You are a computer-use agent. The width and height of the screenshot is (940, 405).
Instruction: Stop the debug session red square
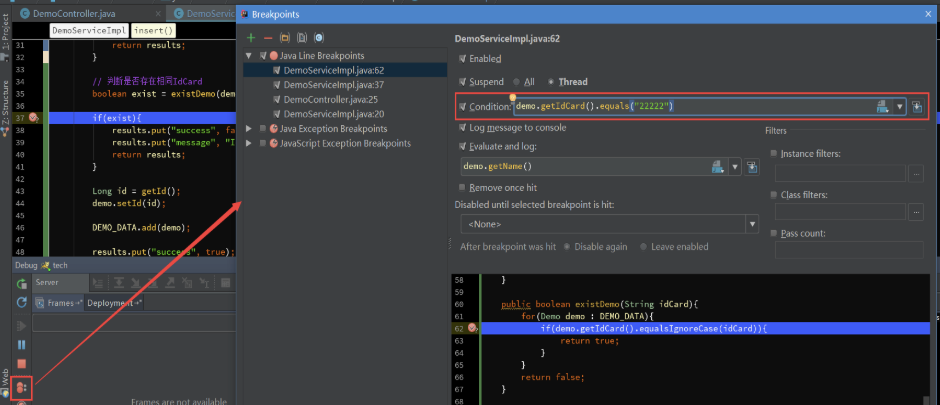pyautogui.click(x=22, y=364)
